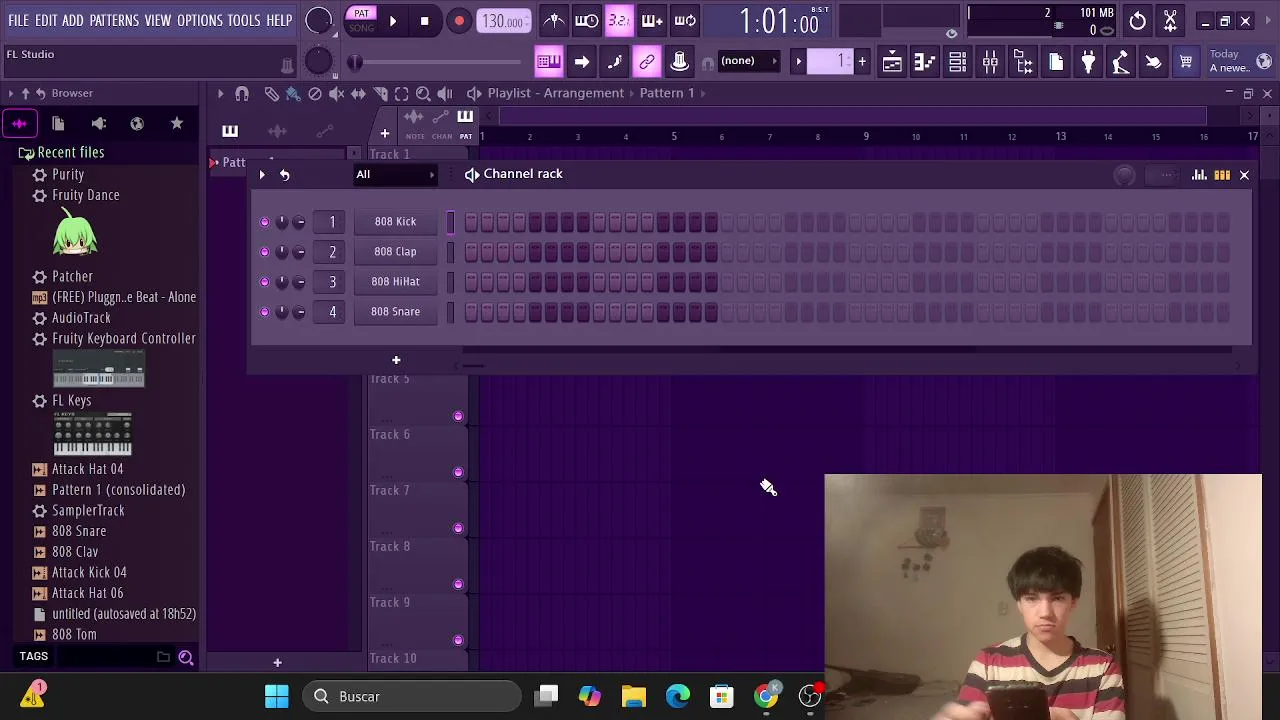Mute the 808 Clap channel
1280x720 pixels.
coord(264,252)
